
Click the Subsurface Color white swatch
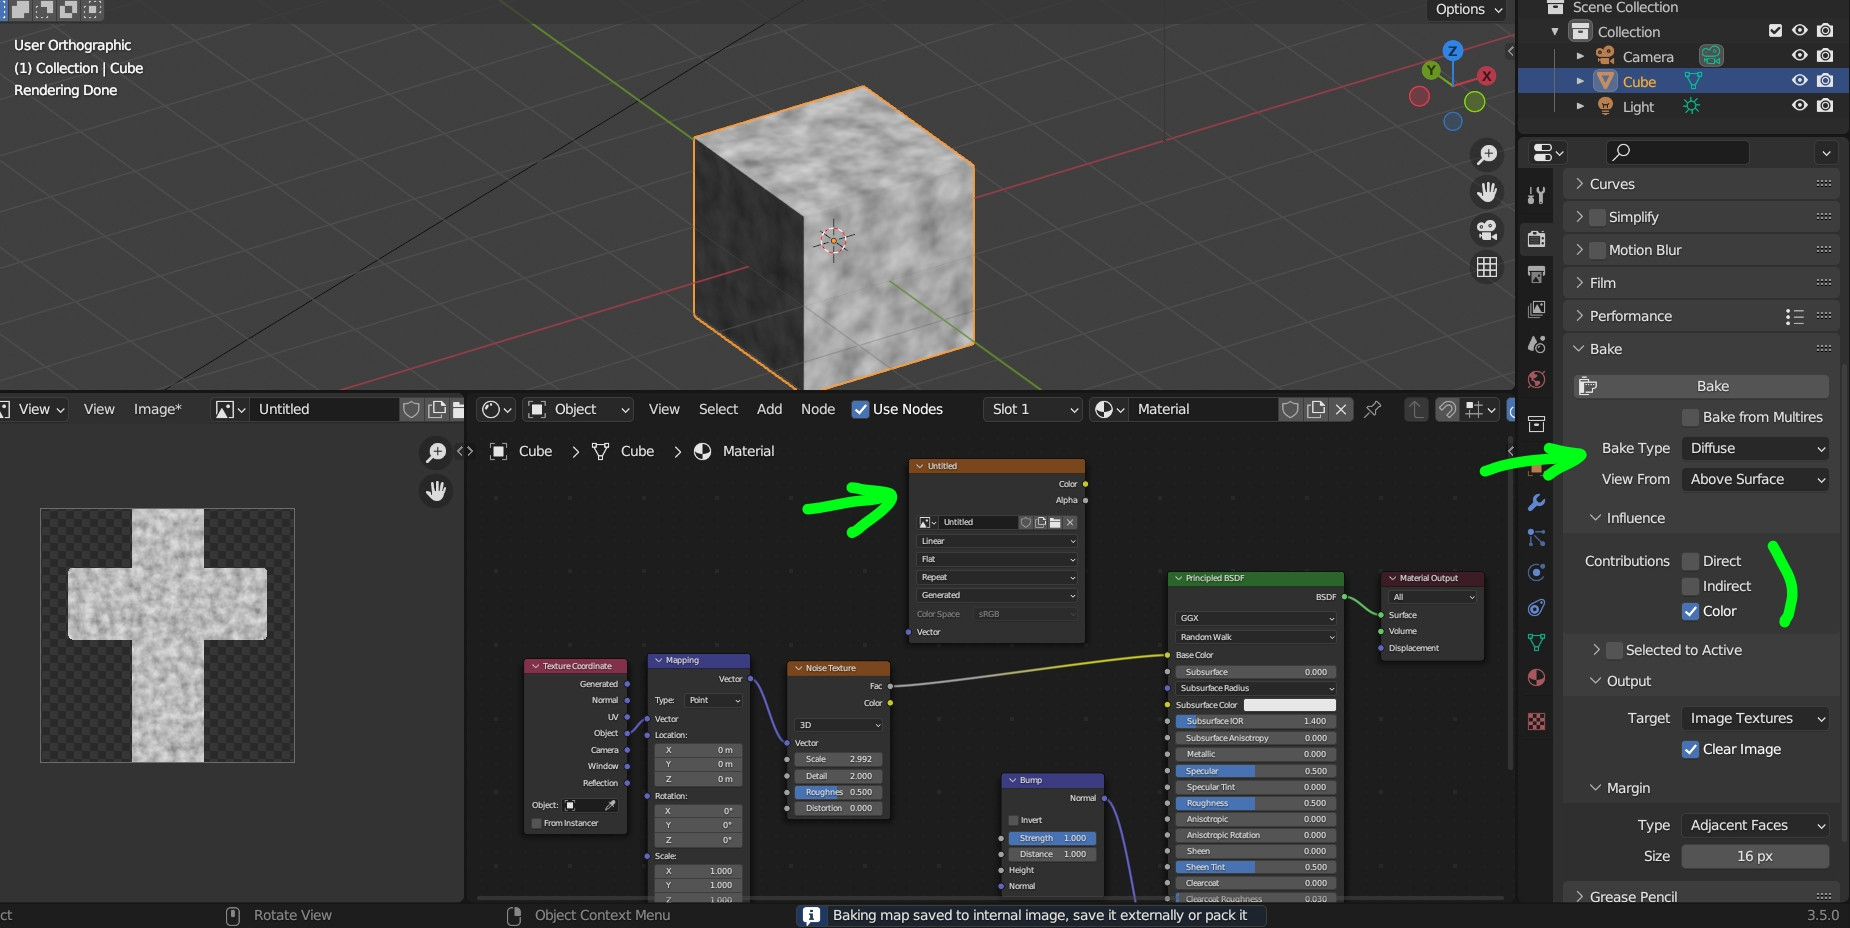[1289, 705]
